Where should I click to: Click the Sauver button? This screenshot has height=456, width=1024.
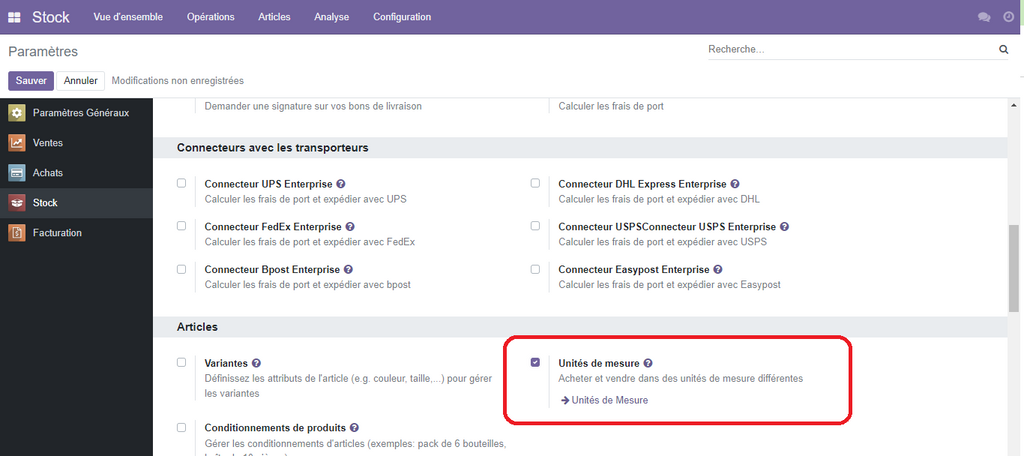[31, 80]
